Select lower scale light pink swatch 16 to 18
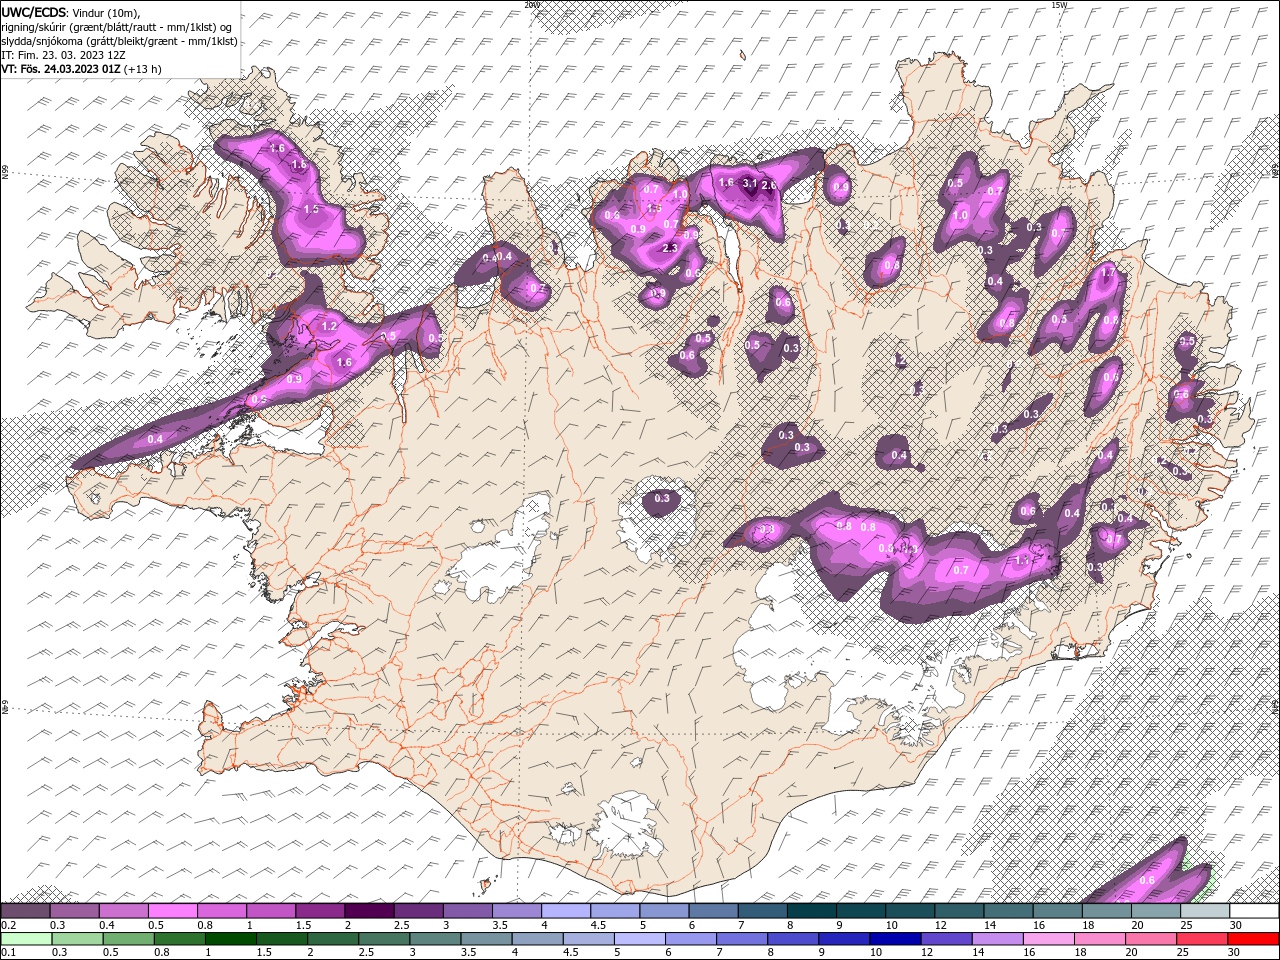The width and height of the screenshot is (1280, 960). click(x=1047, y=938)
